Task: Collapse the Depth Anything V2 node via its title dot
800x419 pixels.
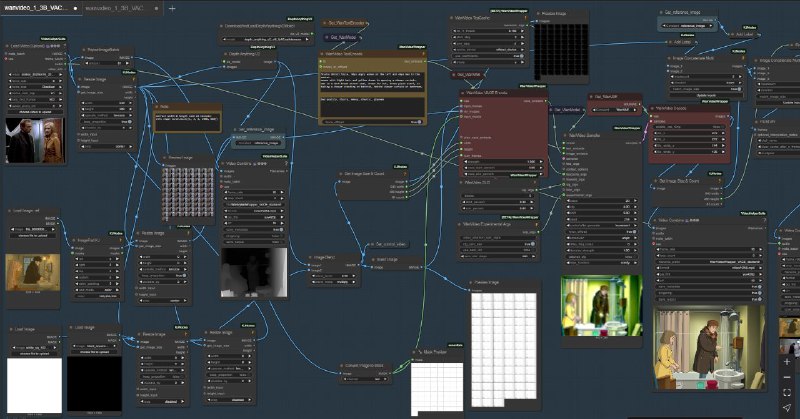Action: coord(226,54)
